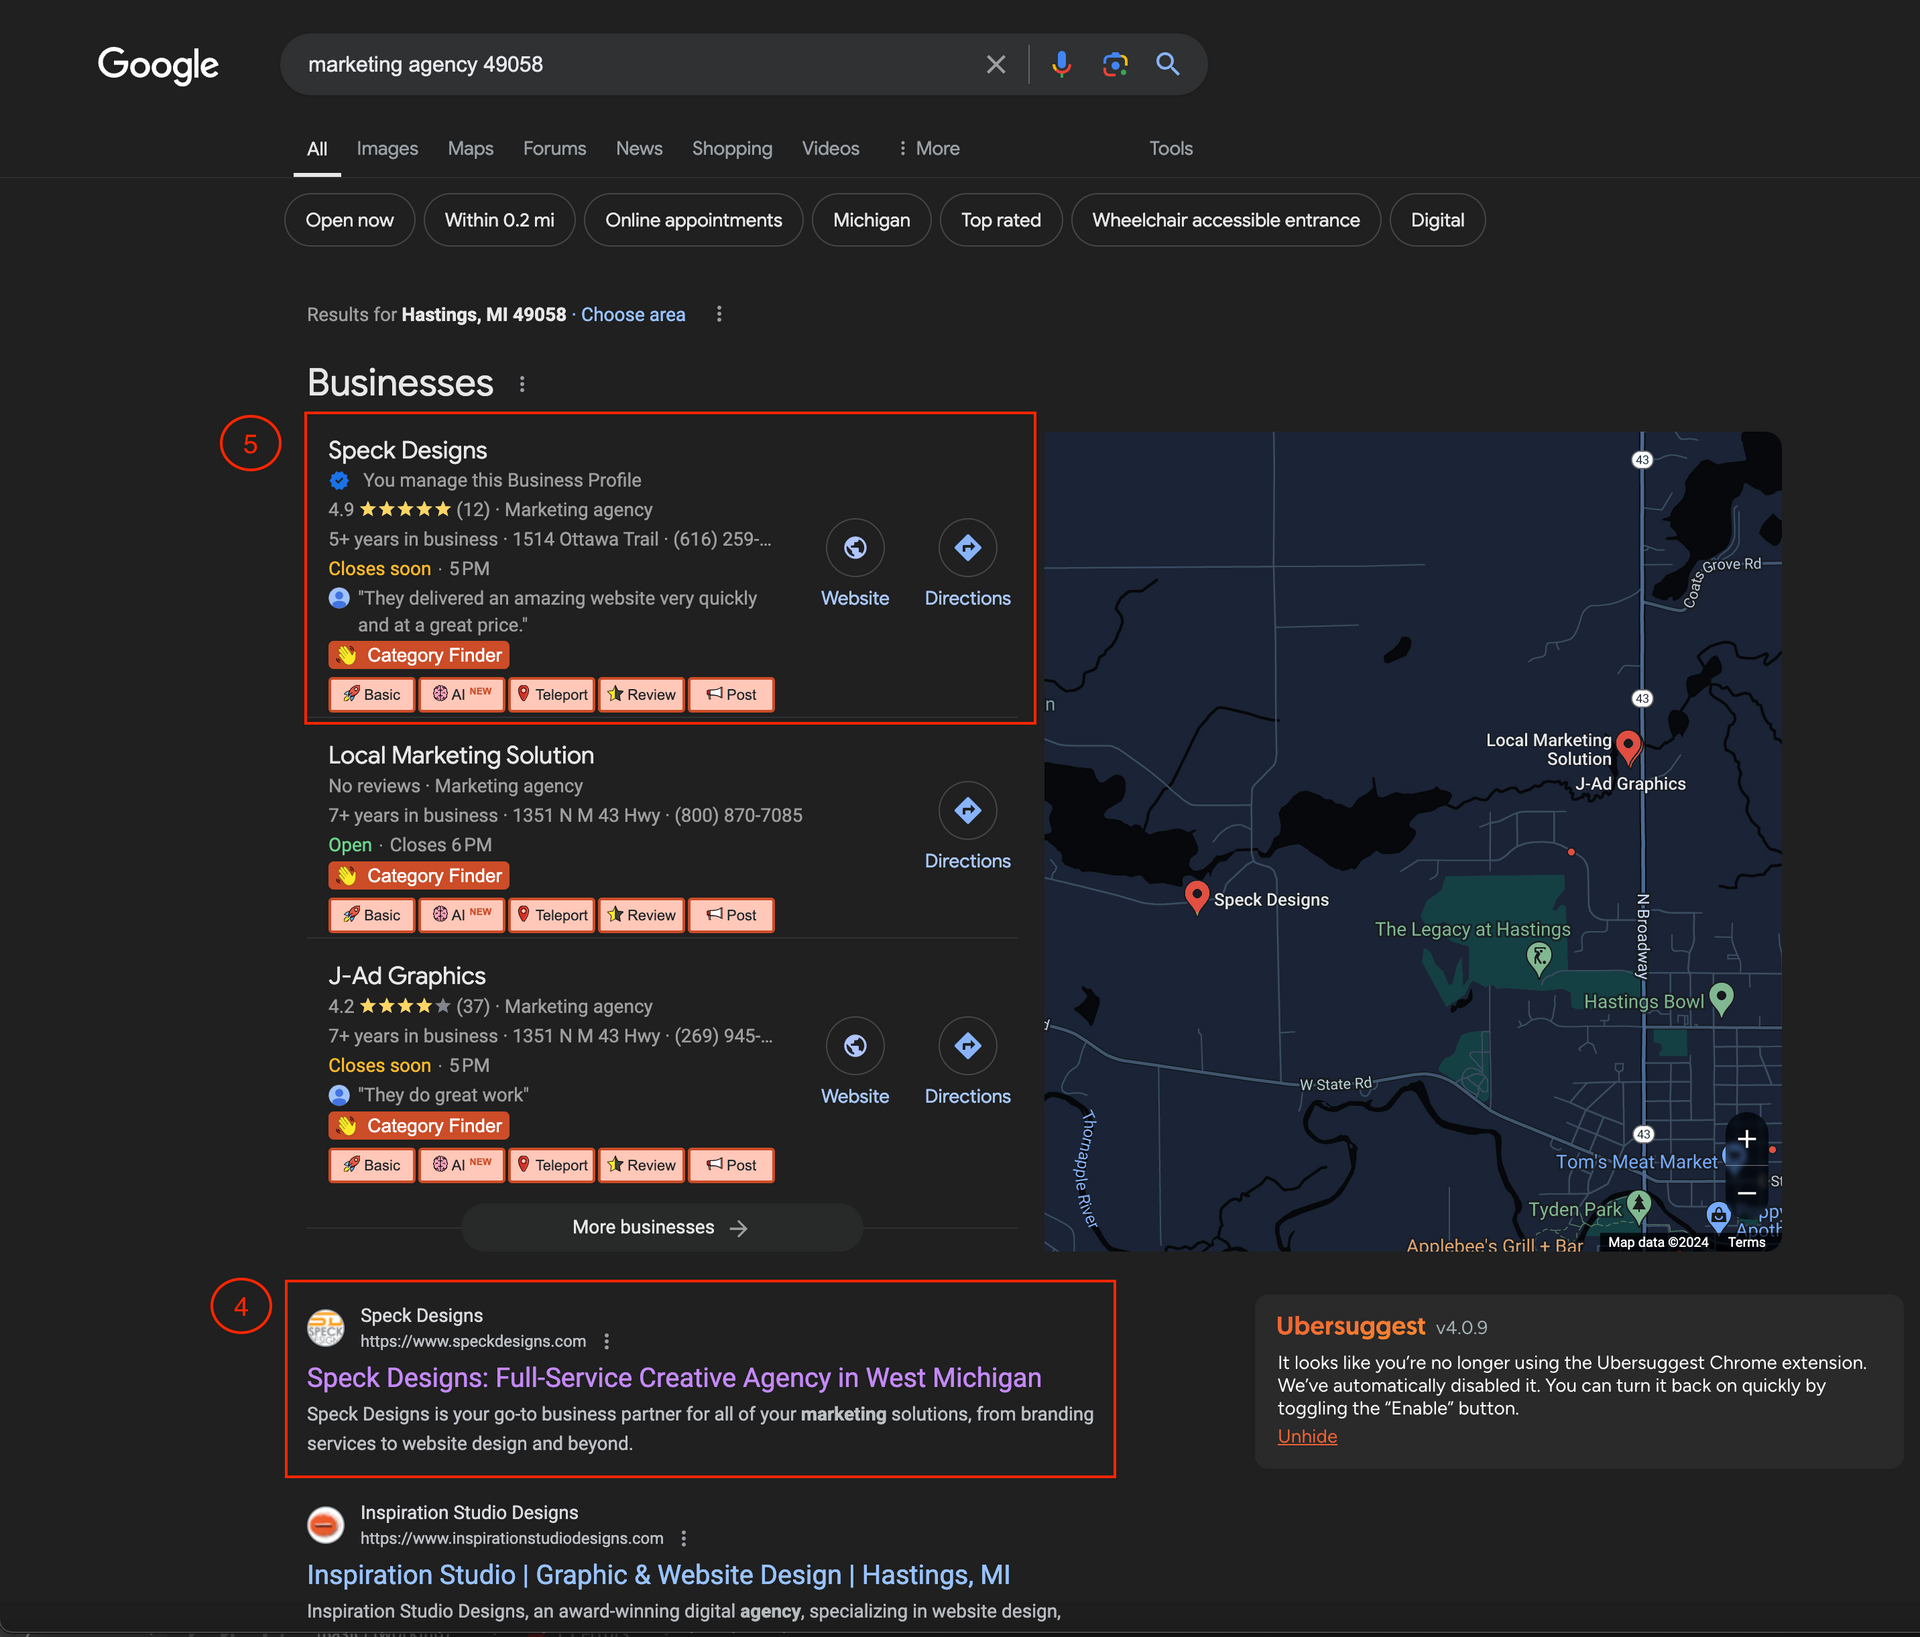Open Review tool for J-Ad Graphics
Screen dimensions: 1920x1637
click(642, 1165)
